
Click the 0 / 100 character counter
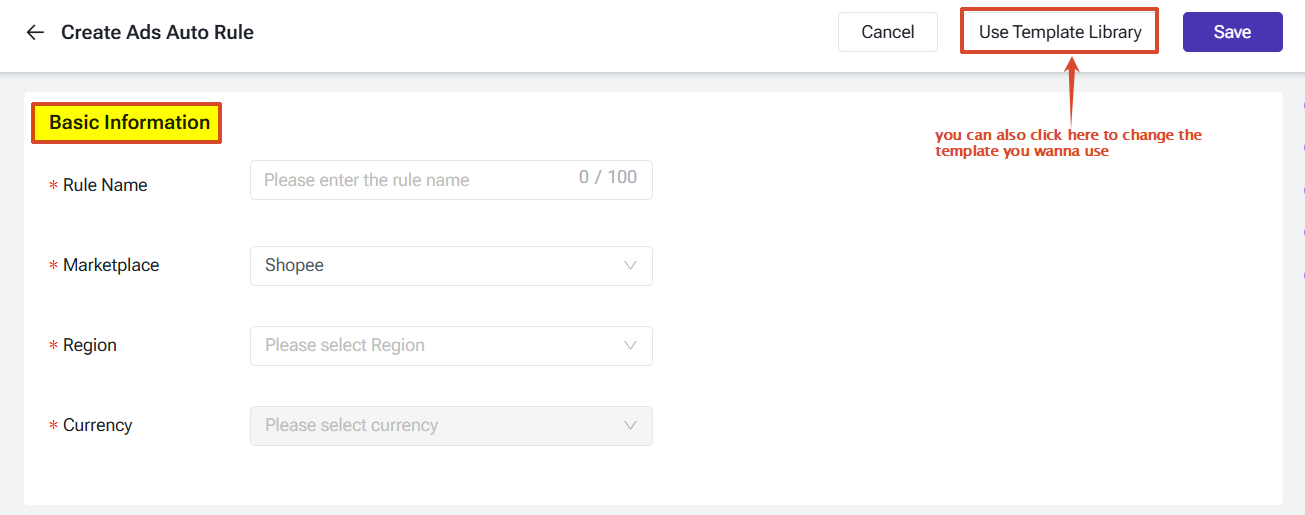point(607,178)
